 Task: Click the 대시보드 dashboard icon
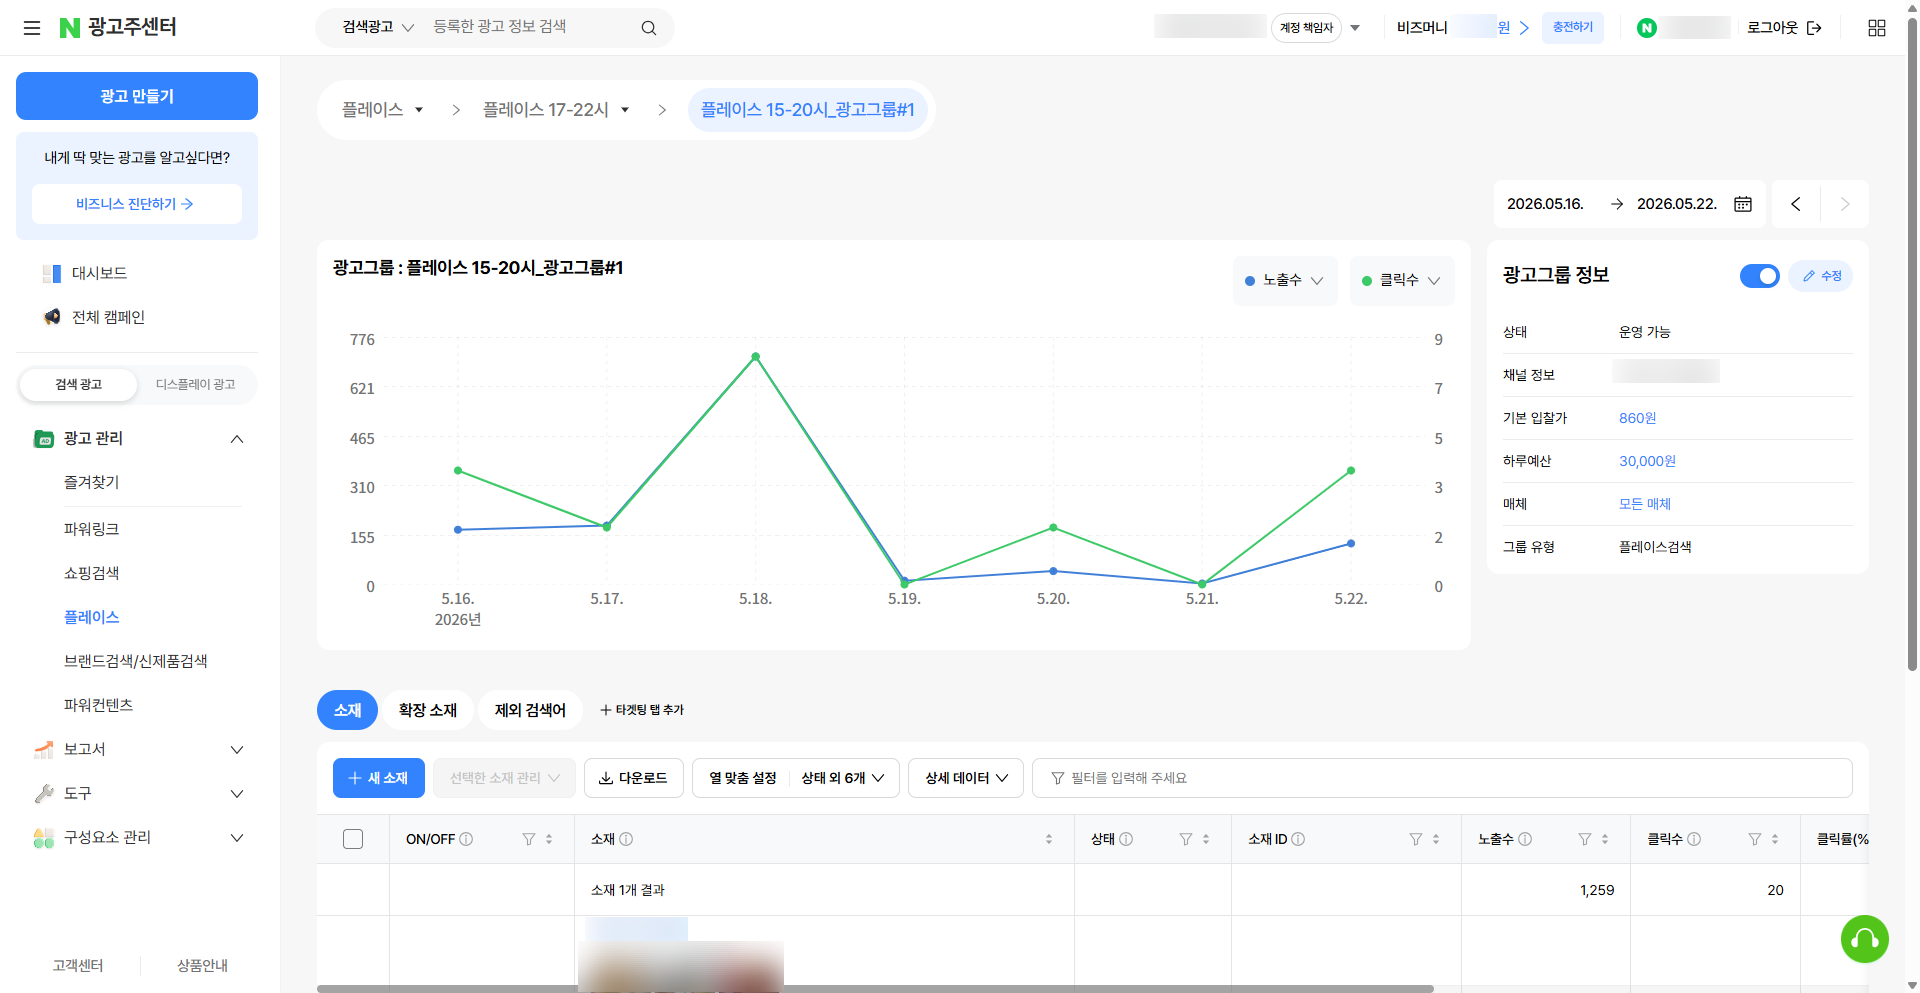tap(52, 273)
